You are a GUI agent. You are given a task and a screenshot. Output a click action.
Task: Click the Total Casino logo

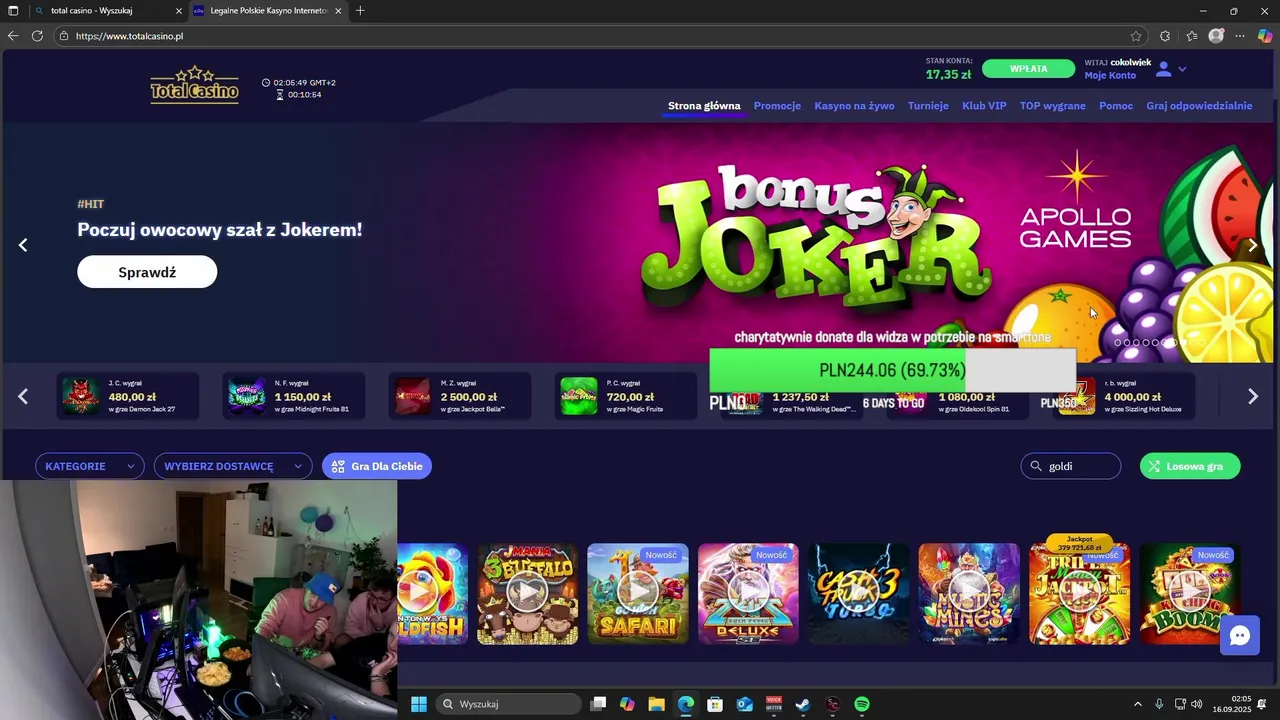pos(195,85)
